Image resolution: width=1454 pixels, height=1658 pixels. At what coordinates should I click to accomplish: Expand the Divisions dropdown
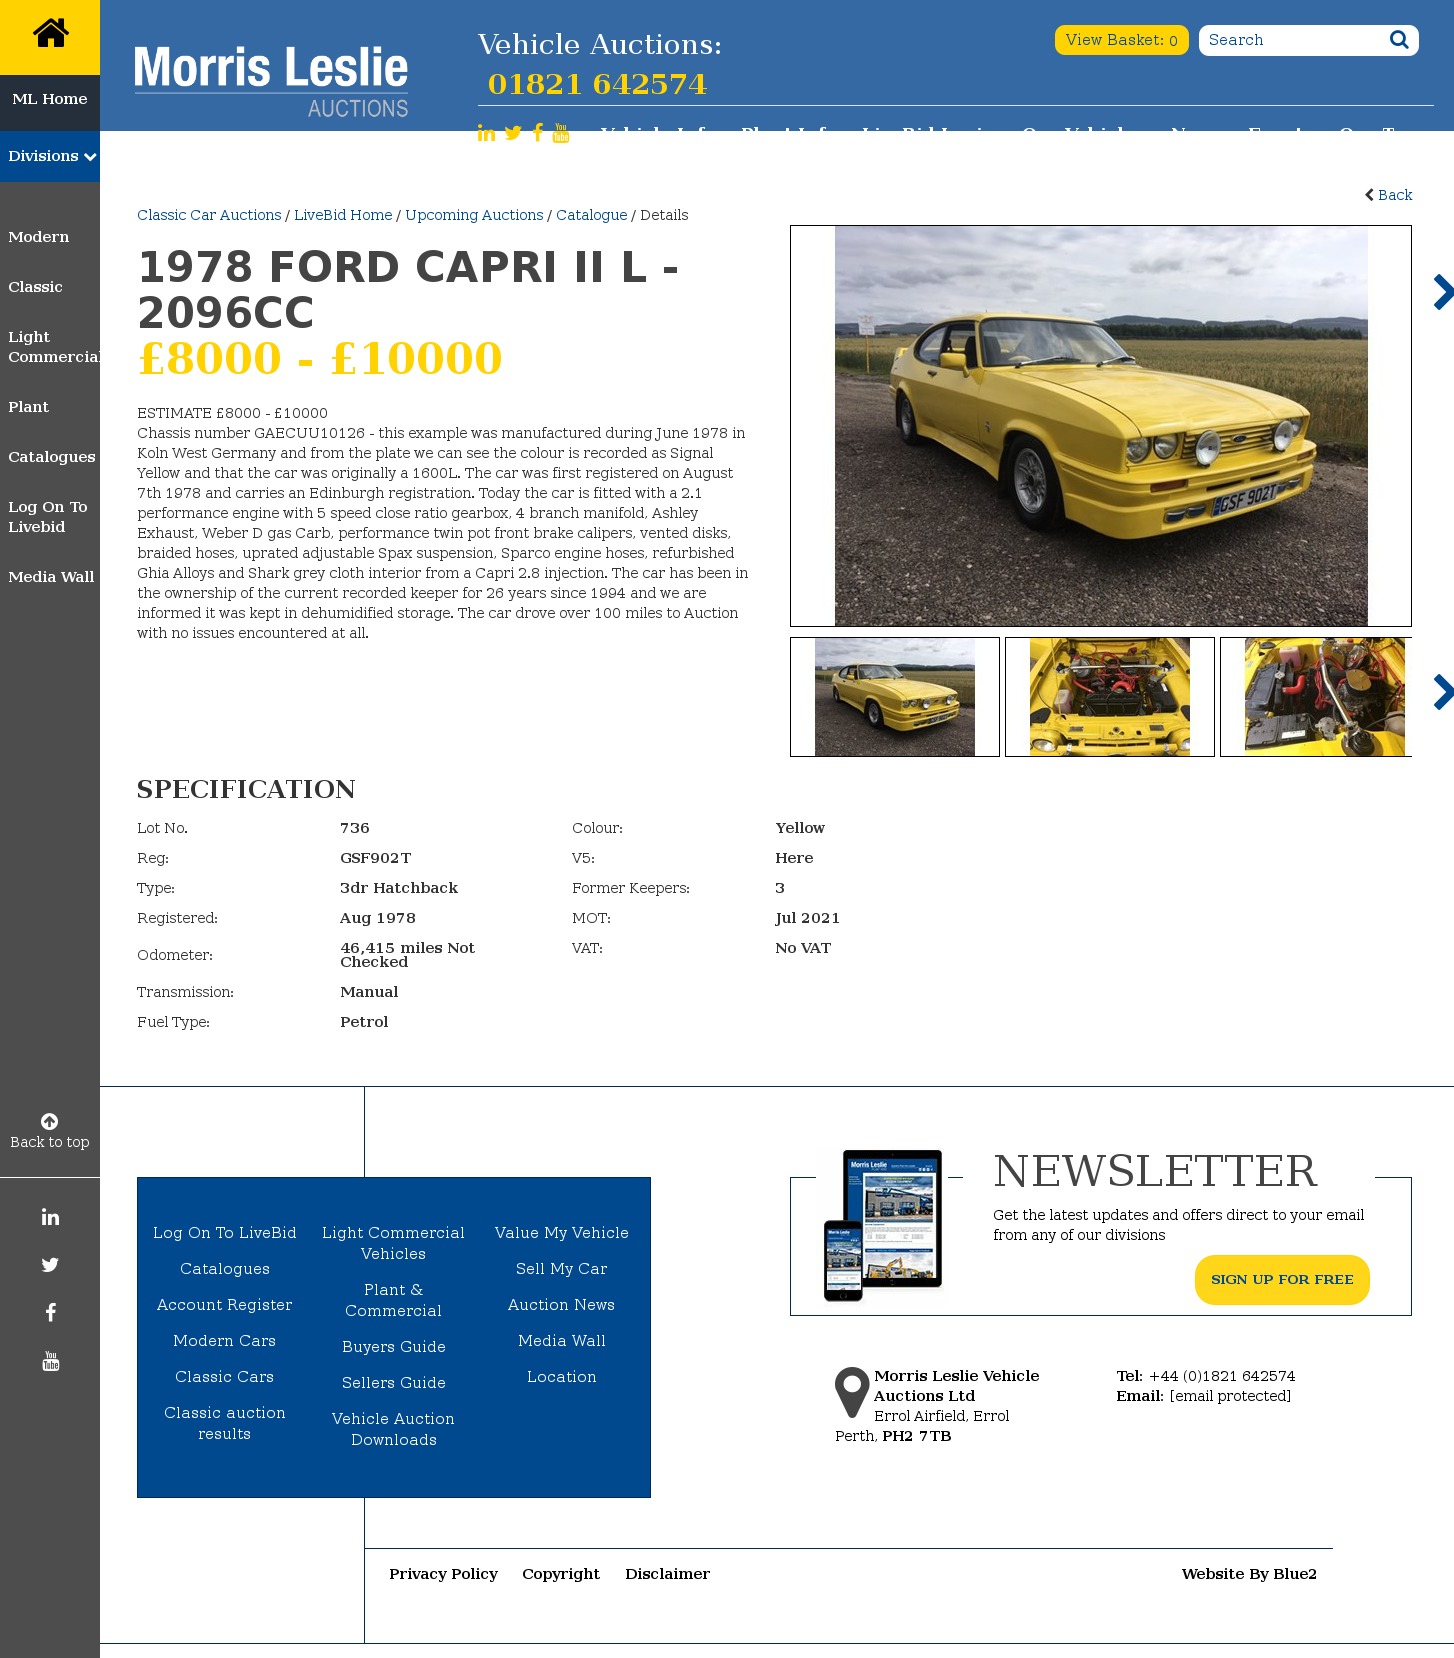[x=50, y=156]
